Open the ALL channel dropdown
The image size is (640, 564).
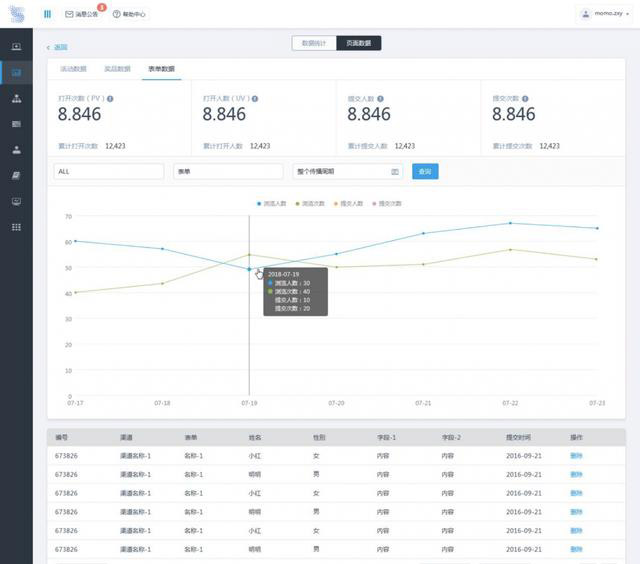[x=108, y=172]
